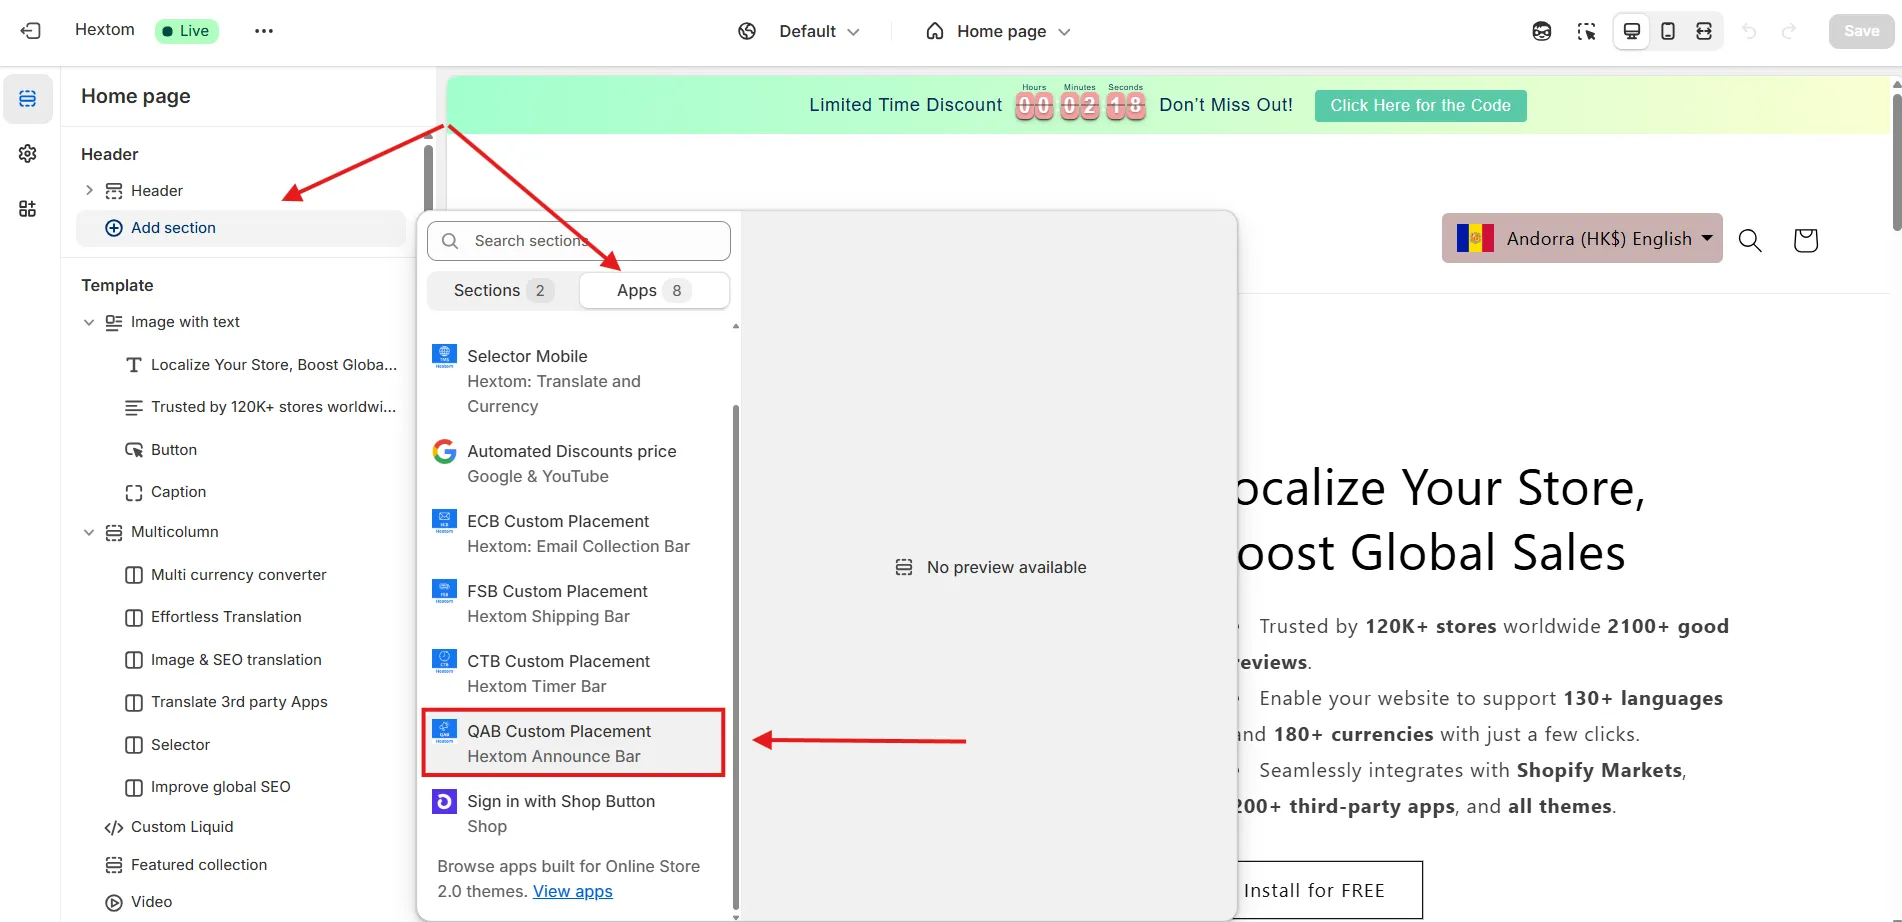Activate the preview inspector selection icon
Viewport: 1902px width, 922px height.
point(1587,31)
